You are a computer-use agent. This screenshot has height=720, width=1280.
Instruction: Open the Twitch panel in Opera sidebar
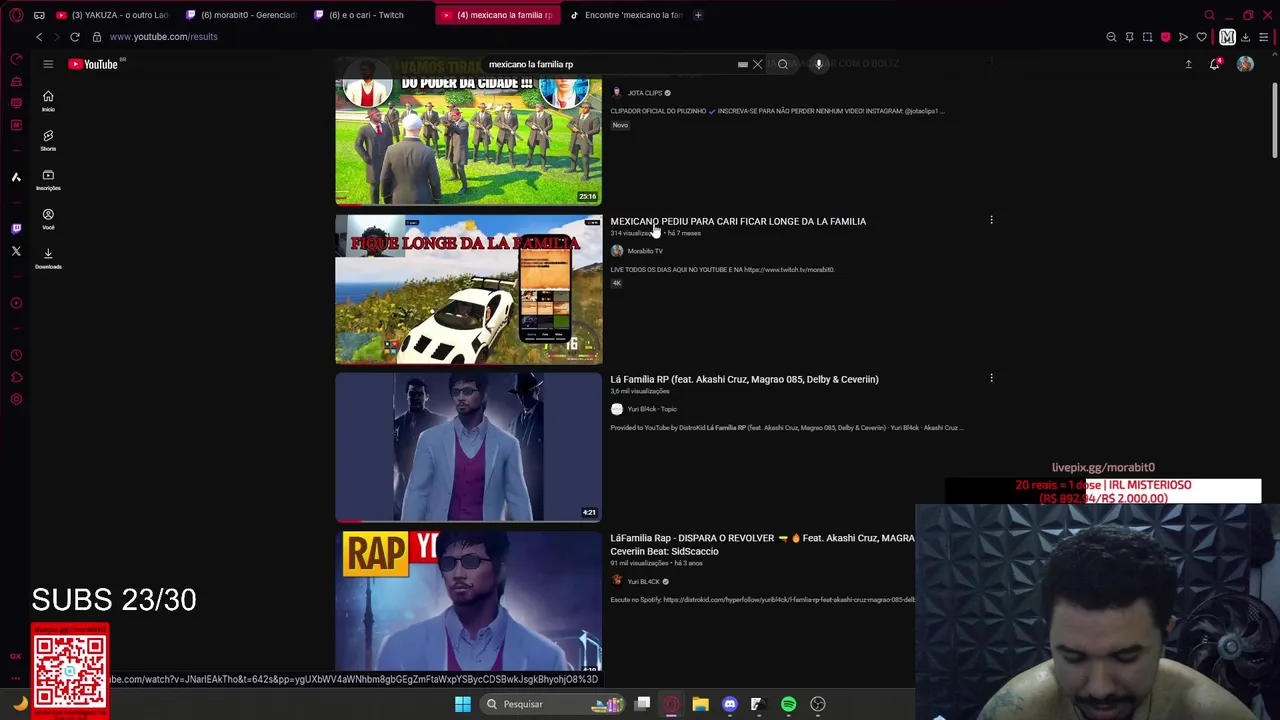[x=16, y=229]
